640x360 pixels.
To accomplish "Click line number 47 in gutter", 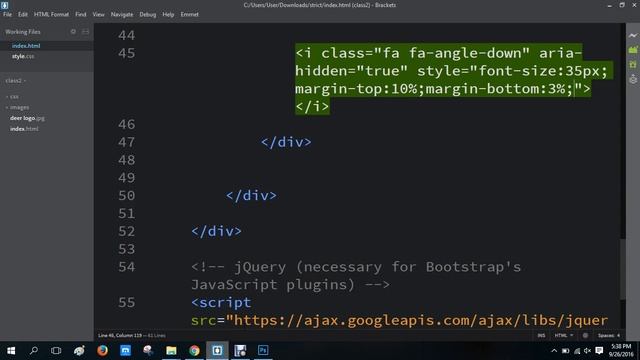I will (126, 142).
